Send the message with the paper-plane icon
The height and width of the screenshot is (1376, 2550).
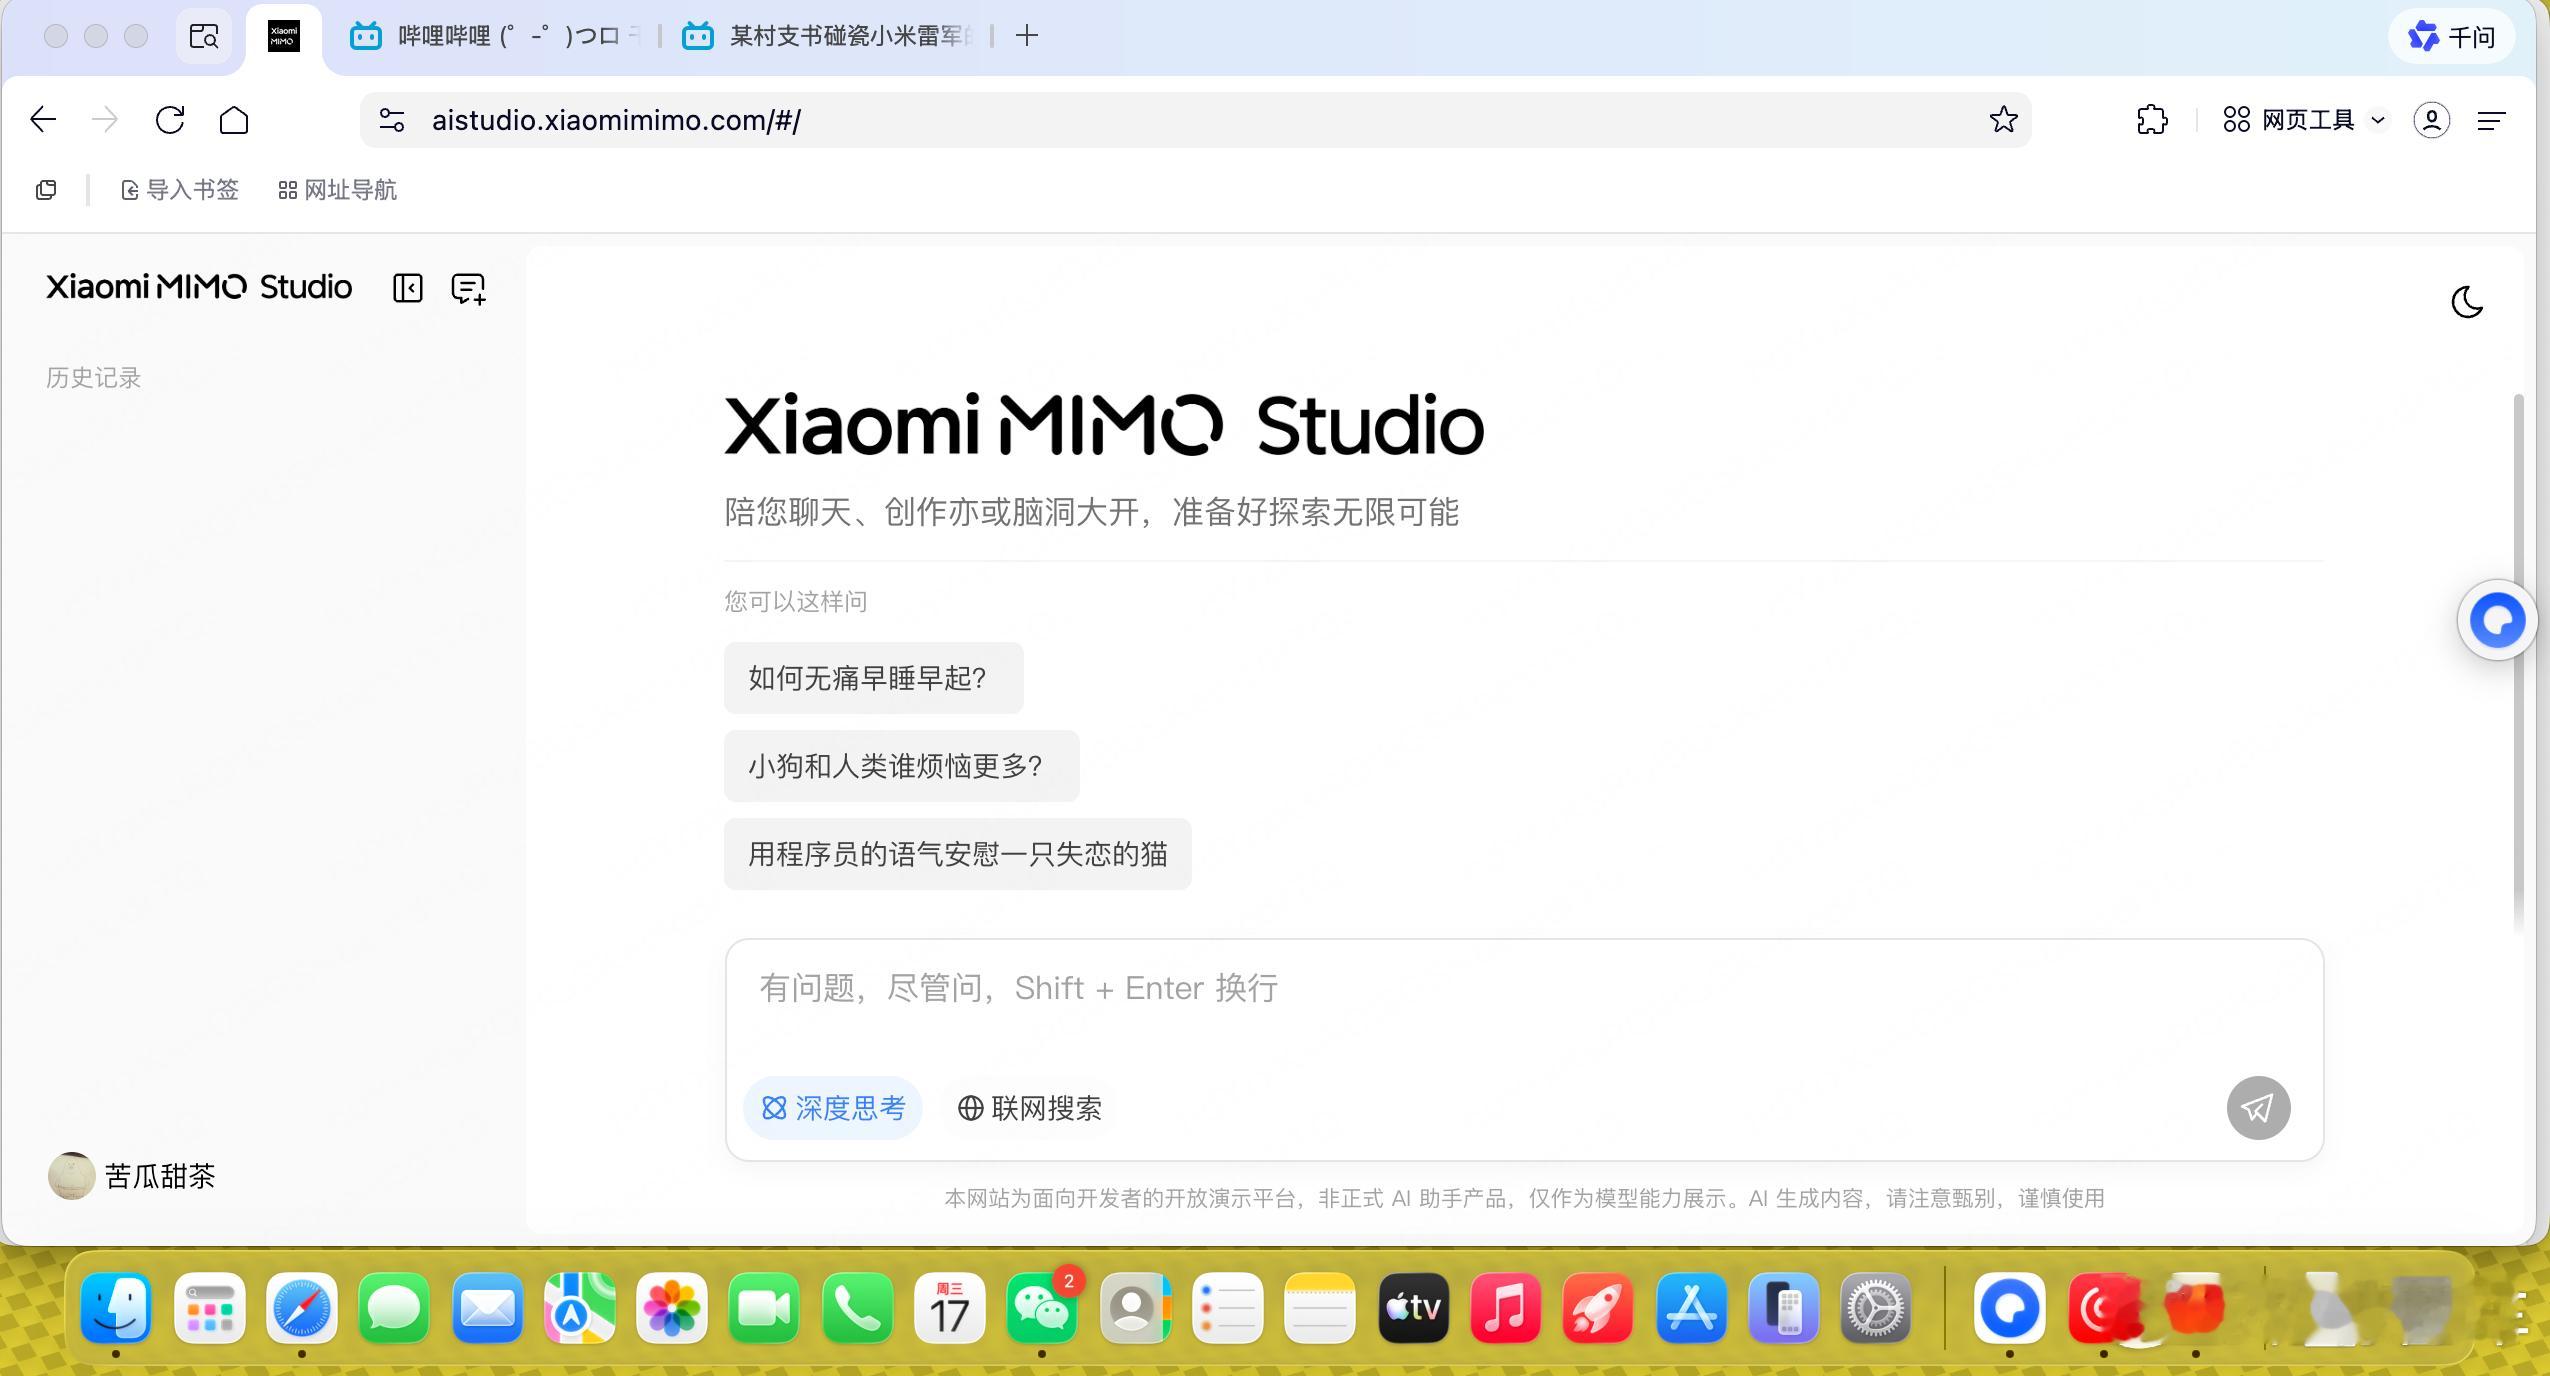tap(2258, 1107)
